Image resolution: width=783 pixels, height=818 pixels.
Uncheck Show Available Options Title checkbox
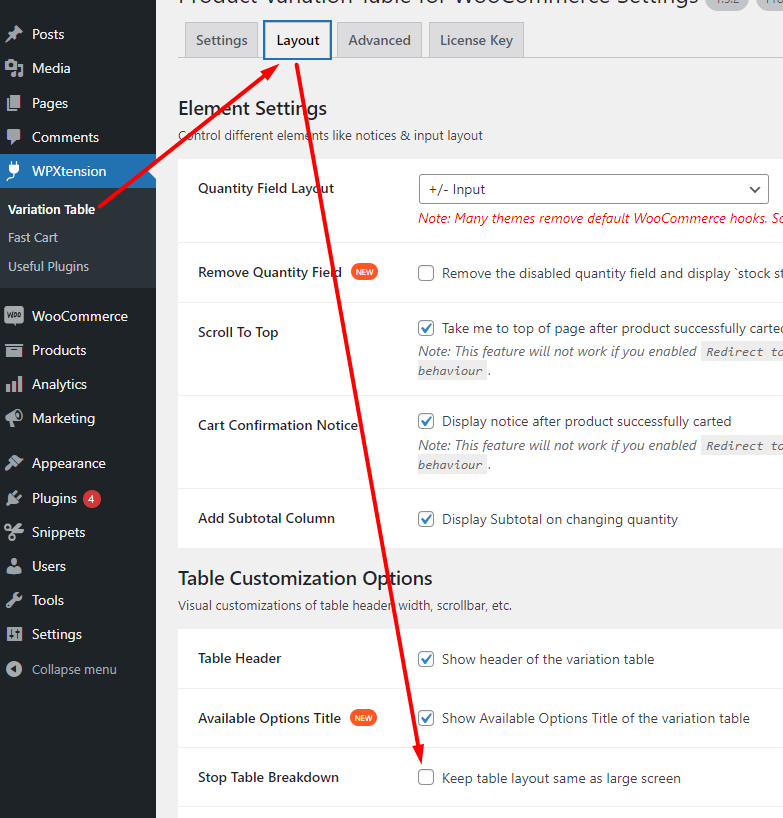(426, 718)
